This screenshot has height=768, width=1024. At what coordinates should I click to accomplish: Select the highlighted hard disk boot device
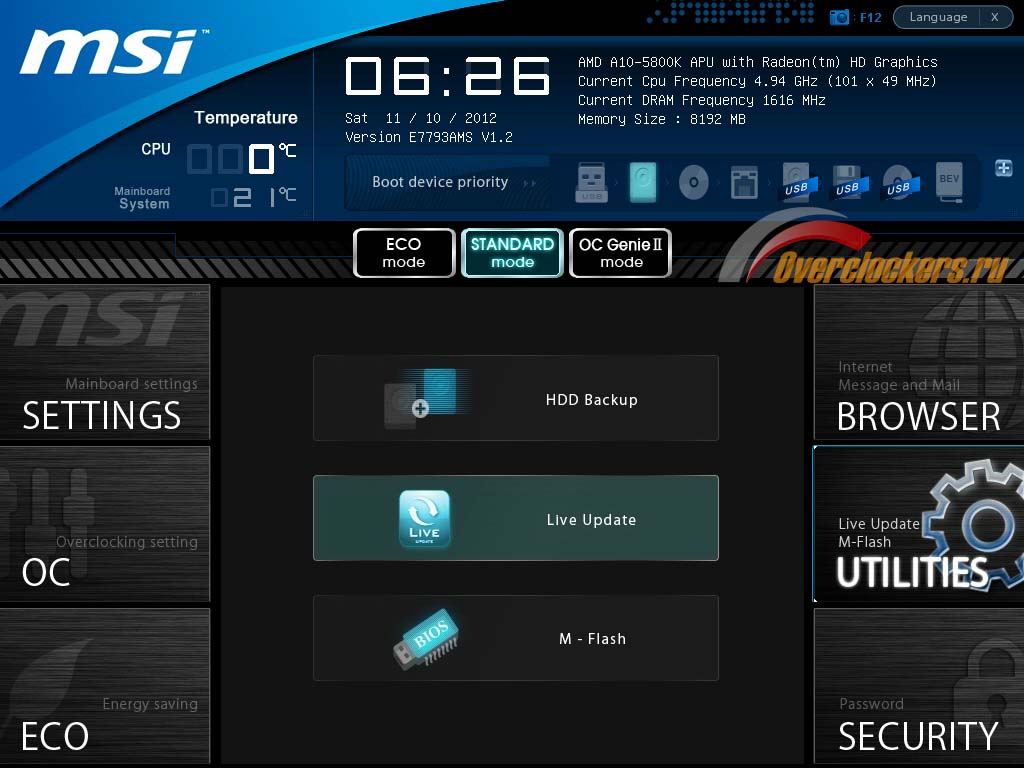pyautogui.click(x=643, y=182)
